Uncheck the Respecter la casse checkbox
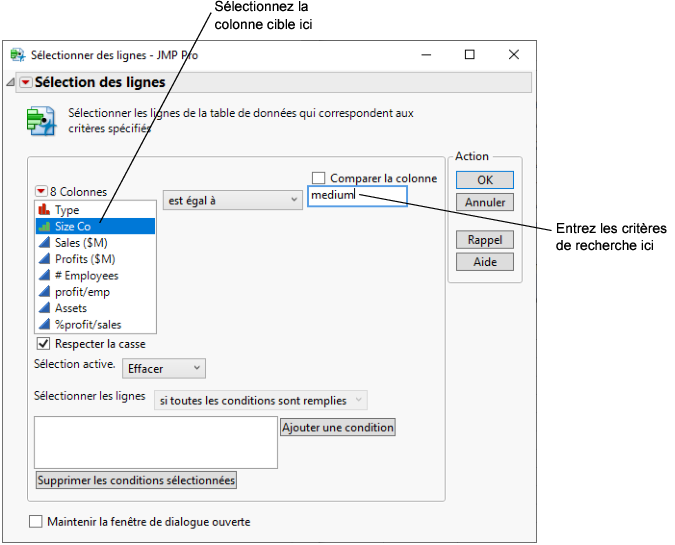The width and height of the screenshot is (675, 545). (43, 344)
